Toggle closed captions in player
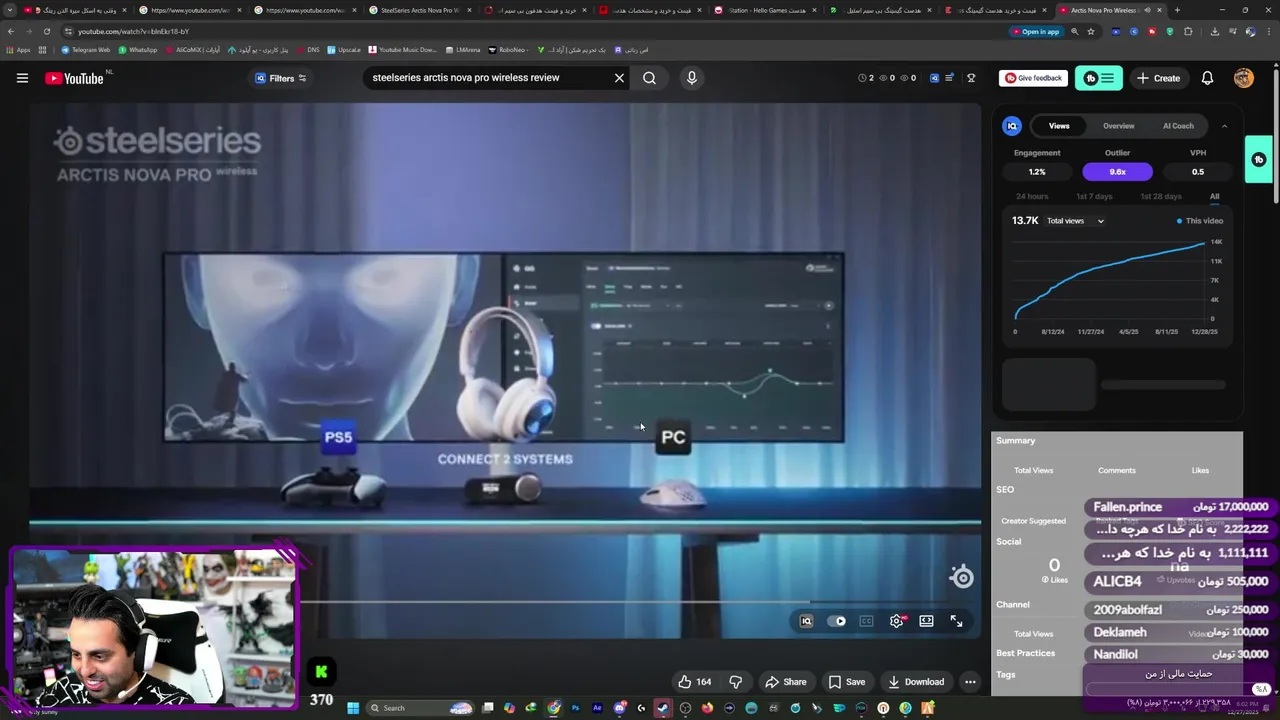This screenshot has width=1280, height=720. (x=866, y=621)
